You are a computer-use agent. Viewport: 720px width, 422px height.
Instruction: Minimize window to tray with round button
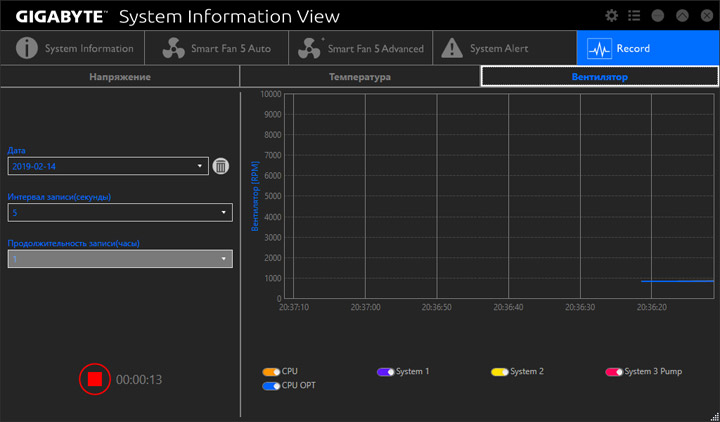[658, 16]
